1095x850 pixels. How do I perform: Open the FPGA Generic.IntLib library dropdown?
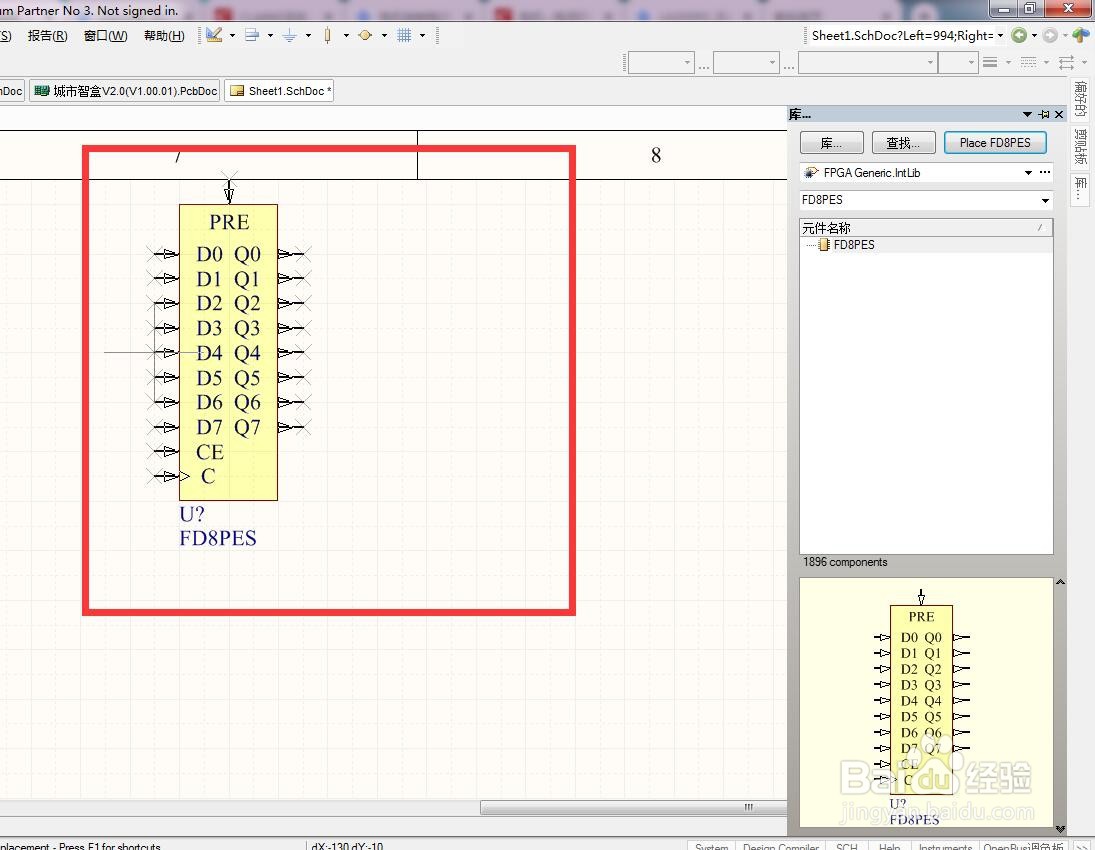1028,173
